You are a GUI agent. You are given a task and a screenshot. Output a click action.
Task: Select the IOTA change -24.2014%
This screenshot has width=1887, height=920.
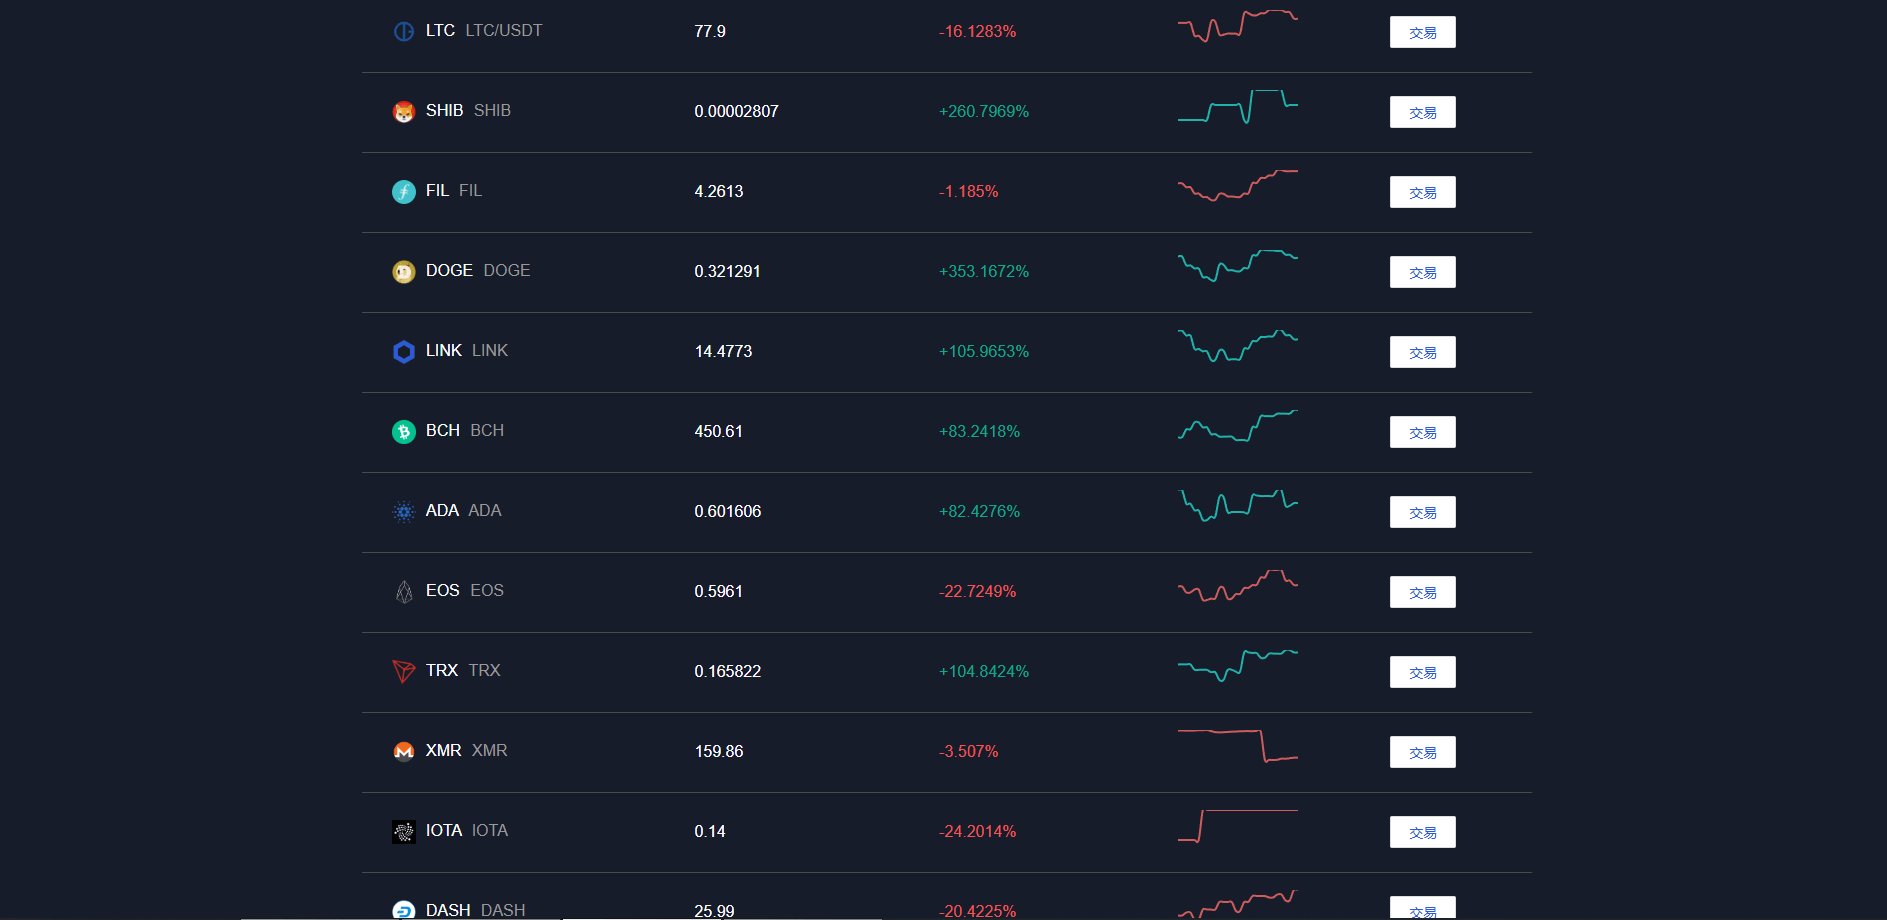pos(977,832)
